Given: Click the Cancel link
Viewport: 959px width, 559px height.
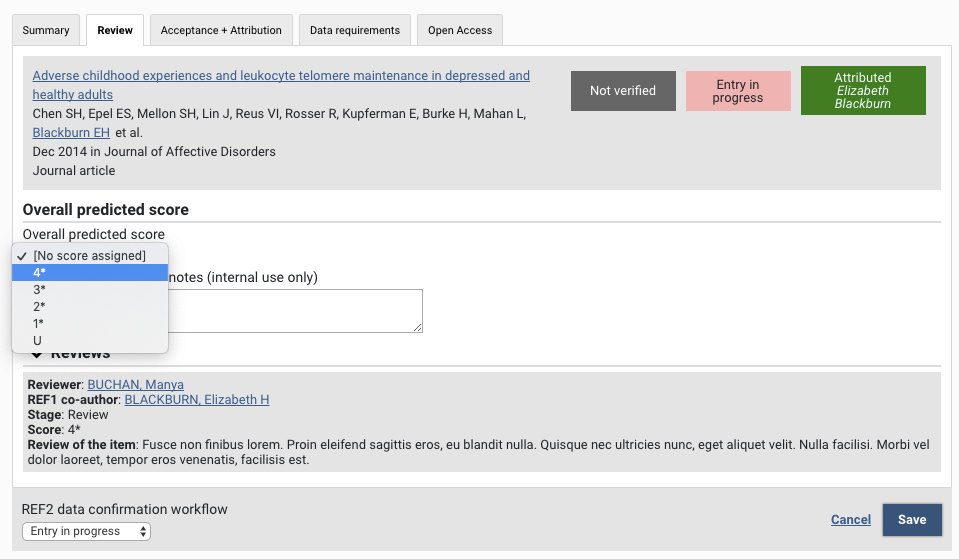Looking at the screenshot, I should [851, 520].
